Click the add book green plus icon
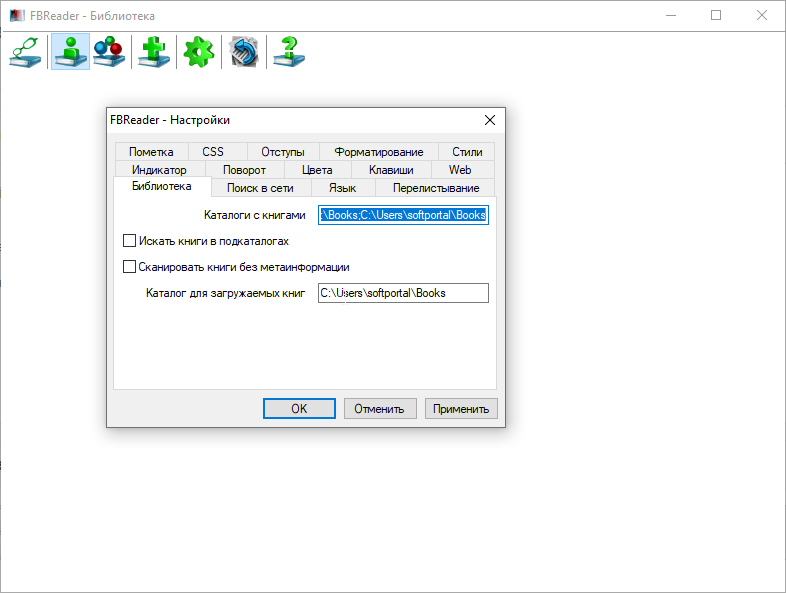Viewport: 786px width, 593px height. [154, 52]
